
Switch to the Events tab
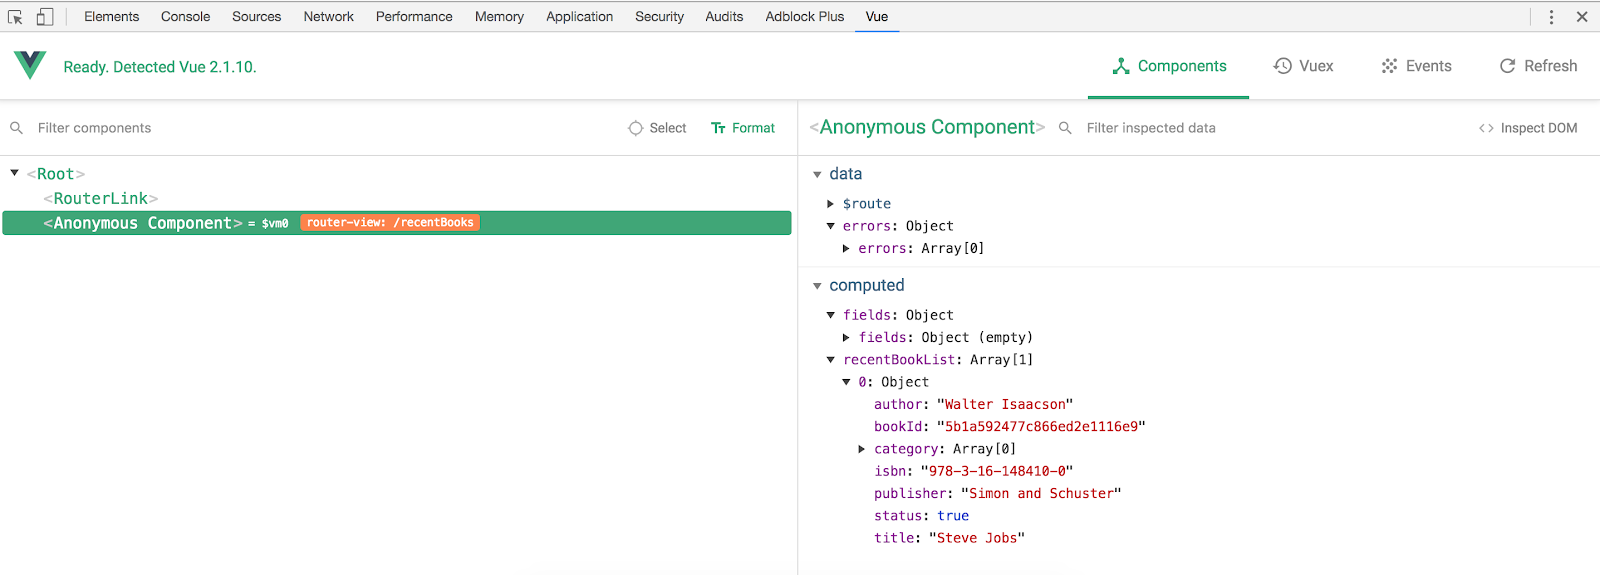click(1416, 66)
